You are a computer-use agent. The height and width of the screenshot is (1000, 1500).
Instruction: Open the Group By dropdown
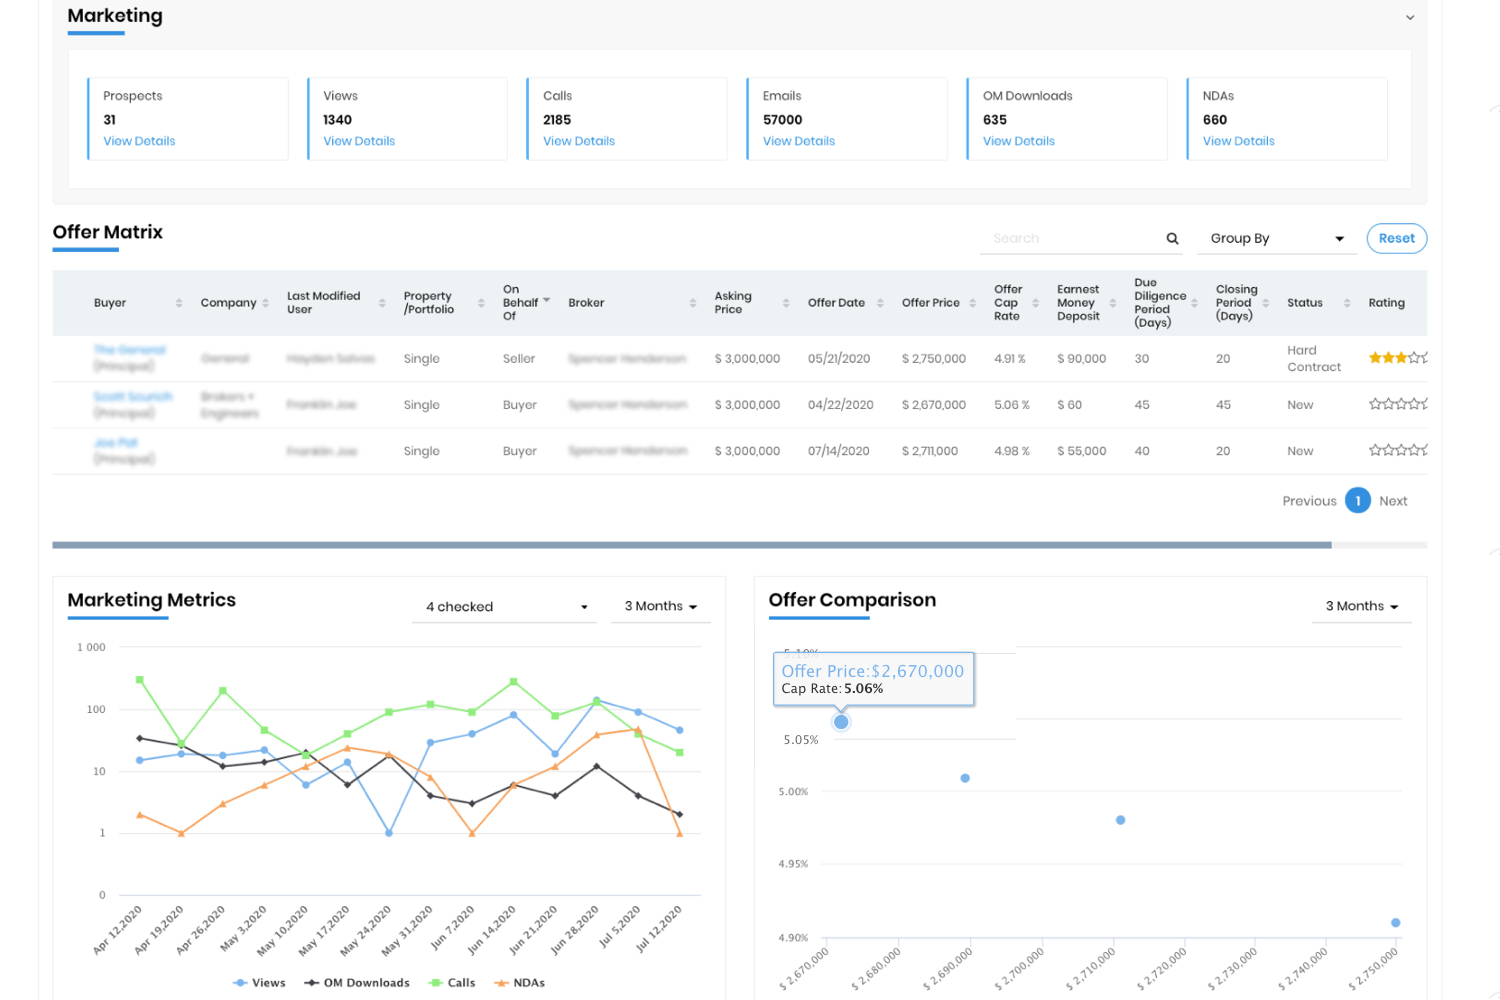1276,238
